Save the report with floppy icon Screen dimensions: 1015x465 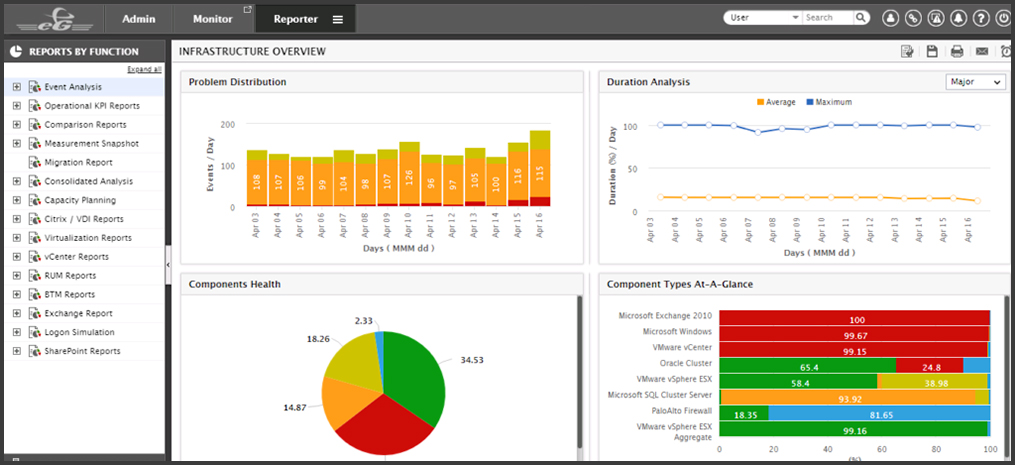click(x=932, y=52)
